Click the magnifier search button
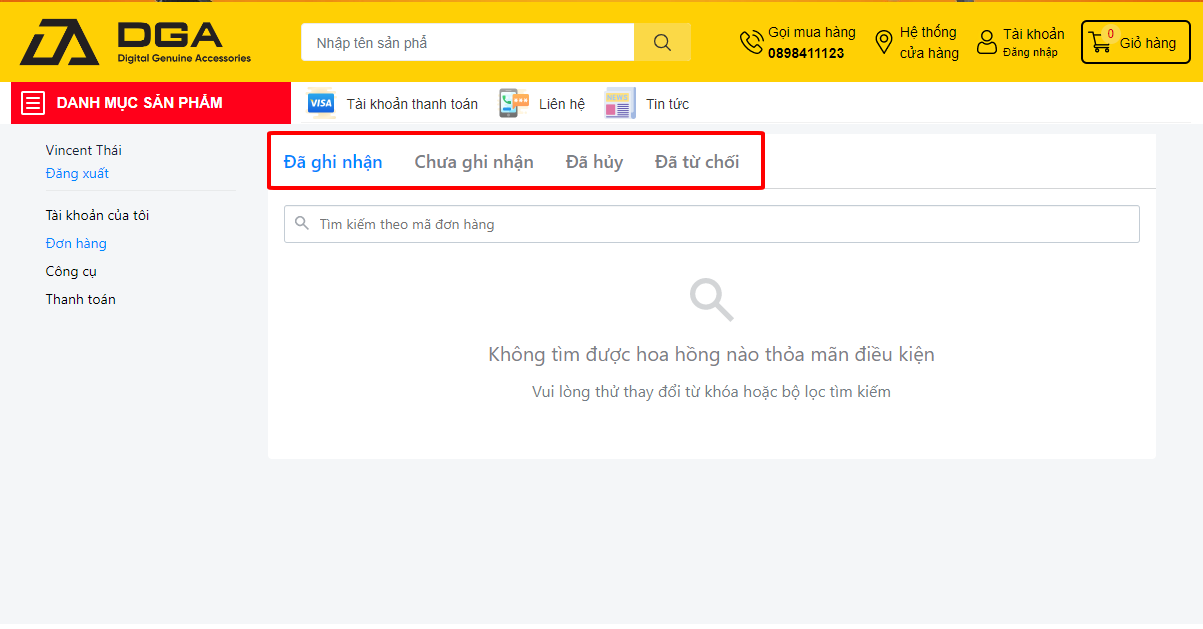The image size is (1203, 629). pyautogui.click(x=662, y=42)
